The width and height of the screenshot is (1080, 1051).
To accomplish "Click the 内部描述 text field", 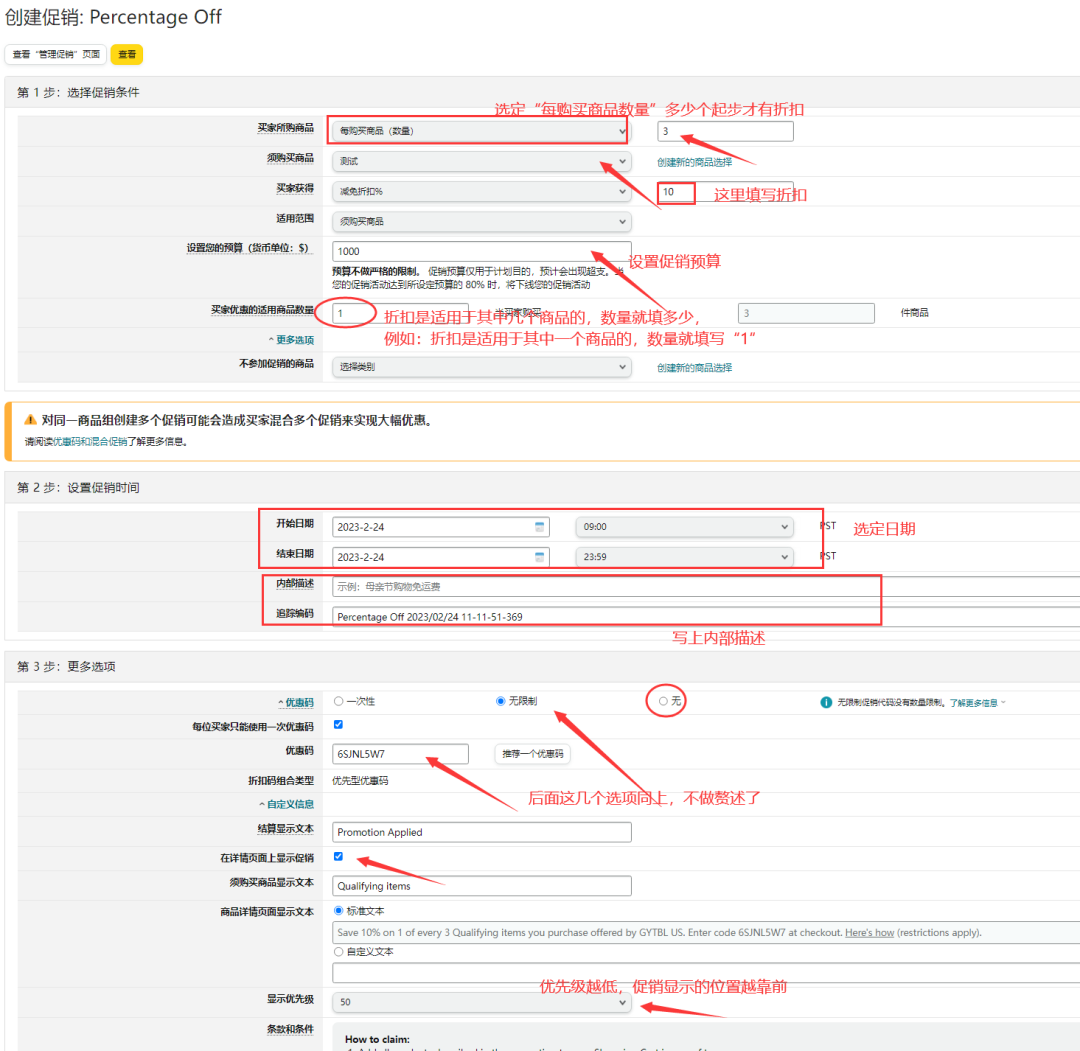I will (700, 587).
